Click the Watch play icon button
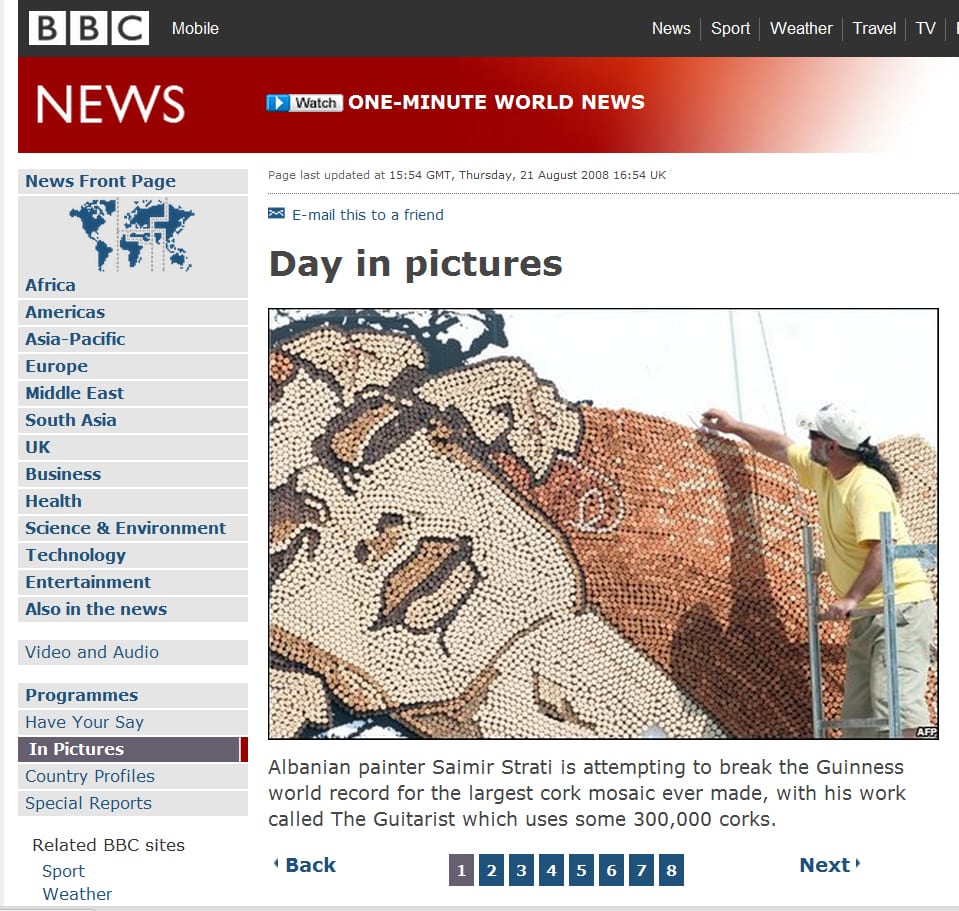 pyautogui.click(x=304, y=103)
